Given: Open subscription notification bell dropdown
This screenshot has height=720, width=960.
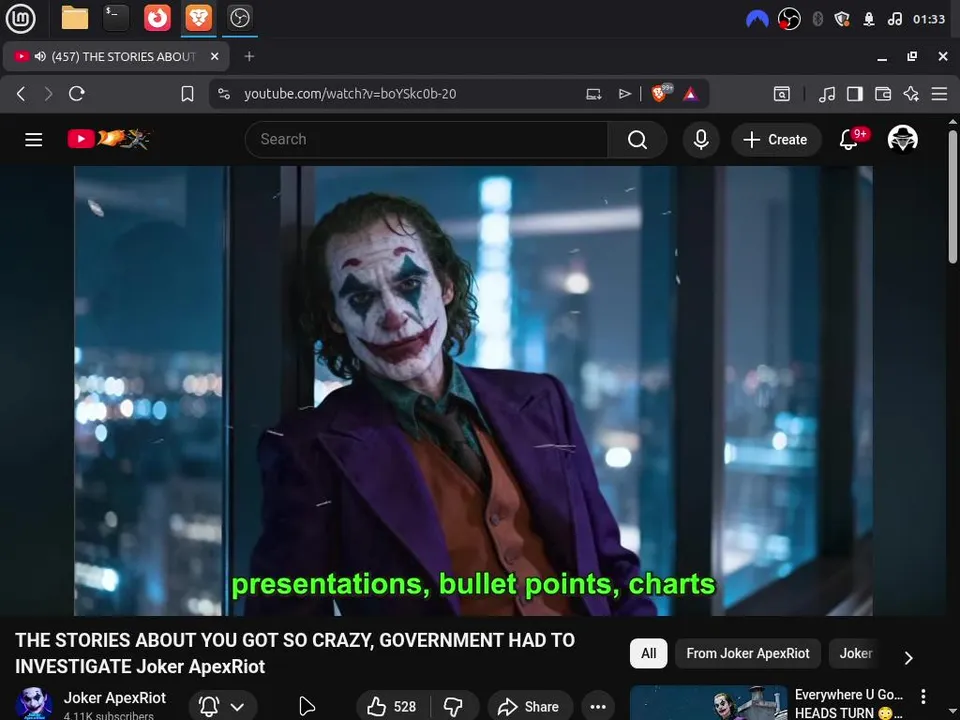Looking at the screenshot, I should coord(222,707).
